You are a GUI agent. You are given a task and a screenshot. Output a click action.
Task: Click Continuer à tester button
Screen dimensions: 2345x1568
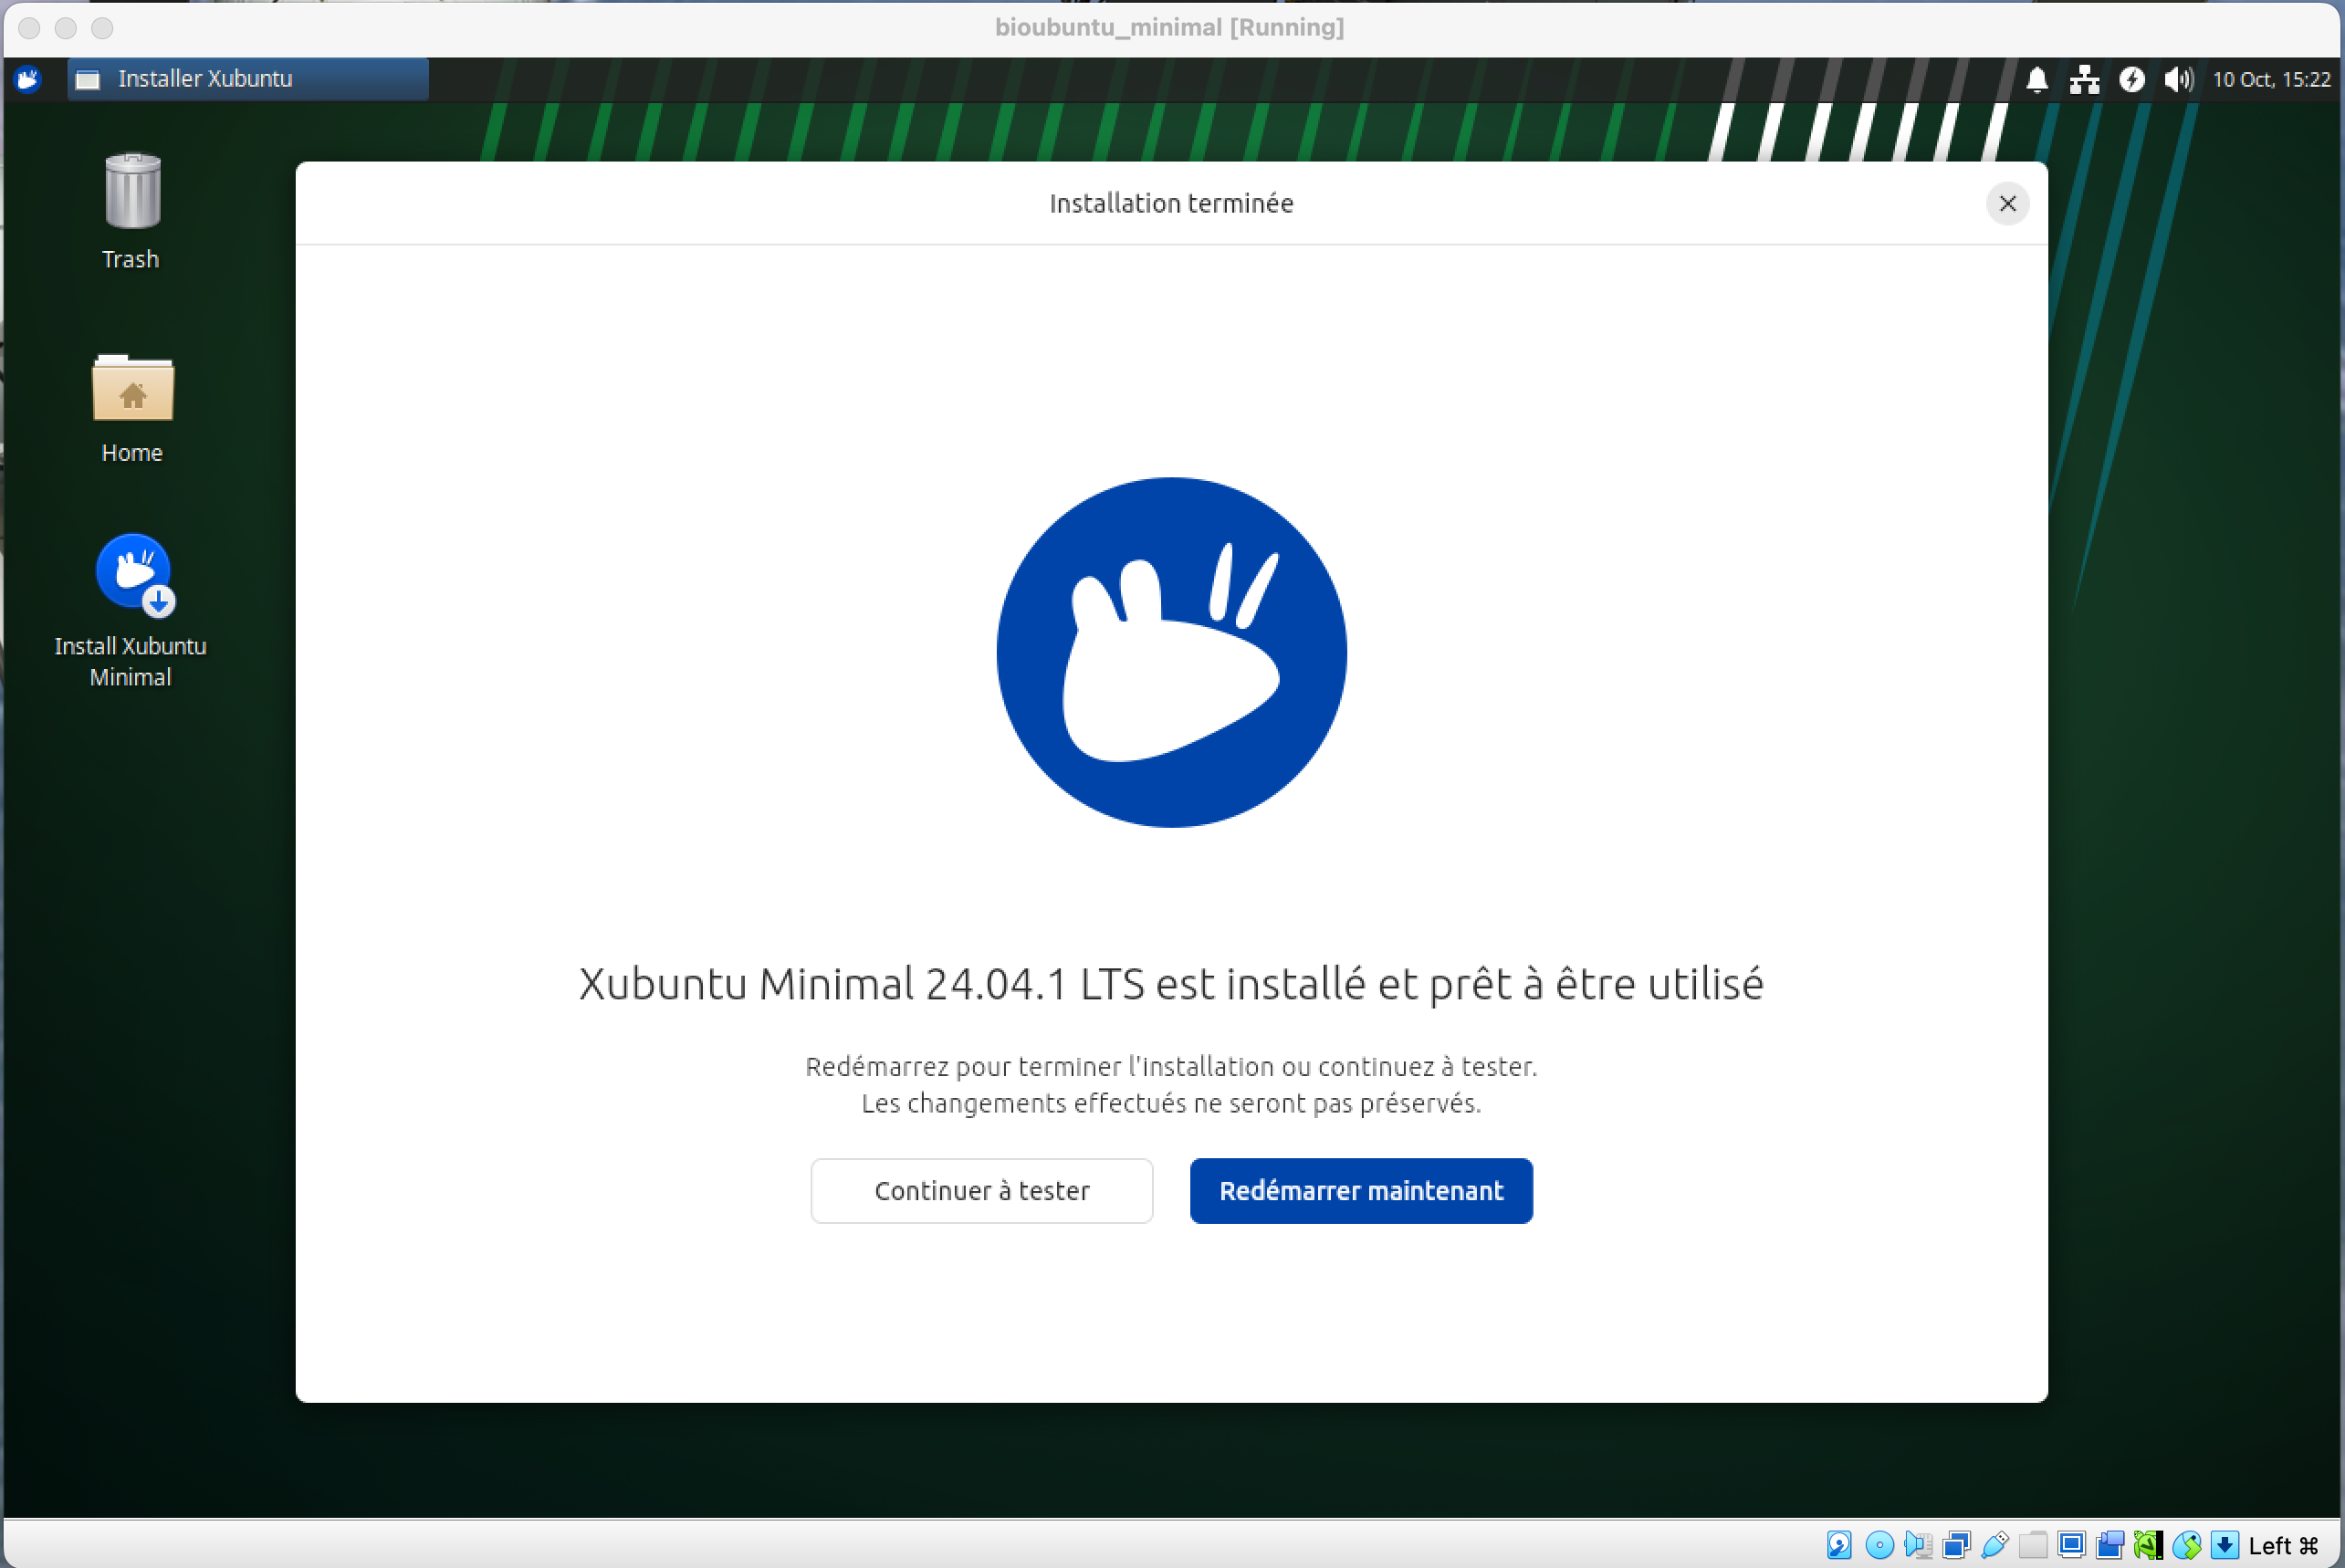(x=981, y=1190)
